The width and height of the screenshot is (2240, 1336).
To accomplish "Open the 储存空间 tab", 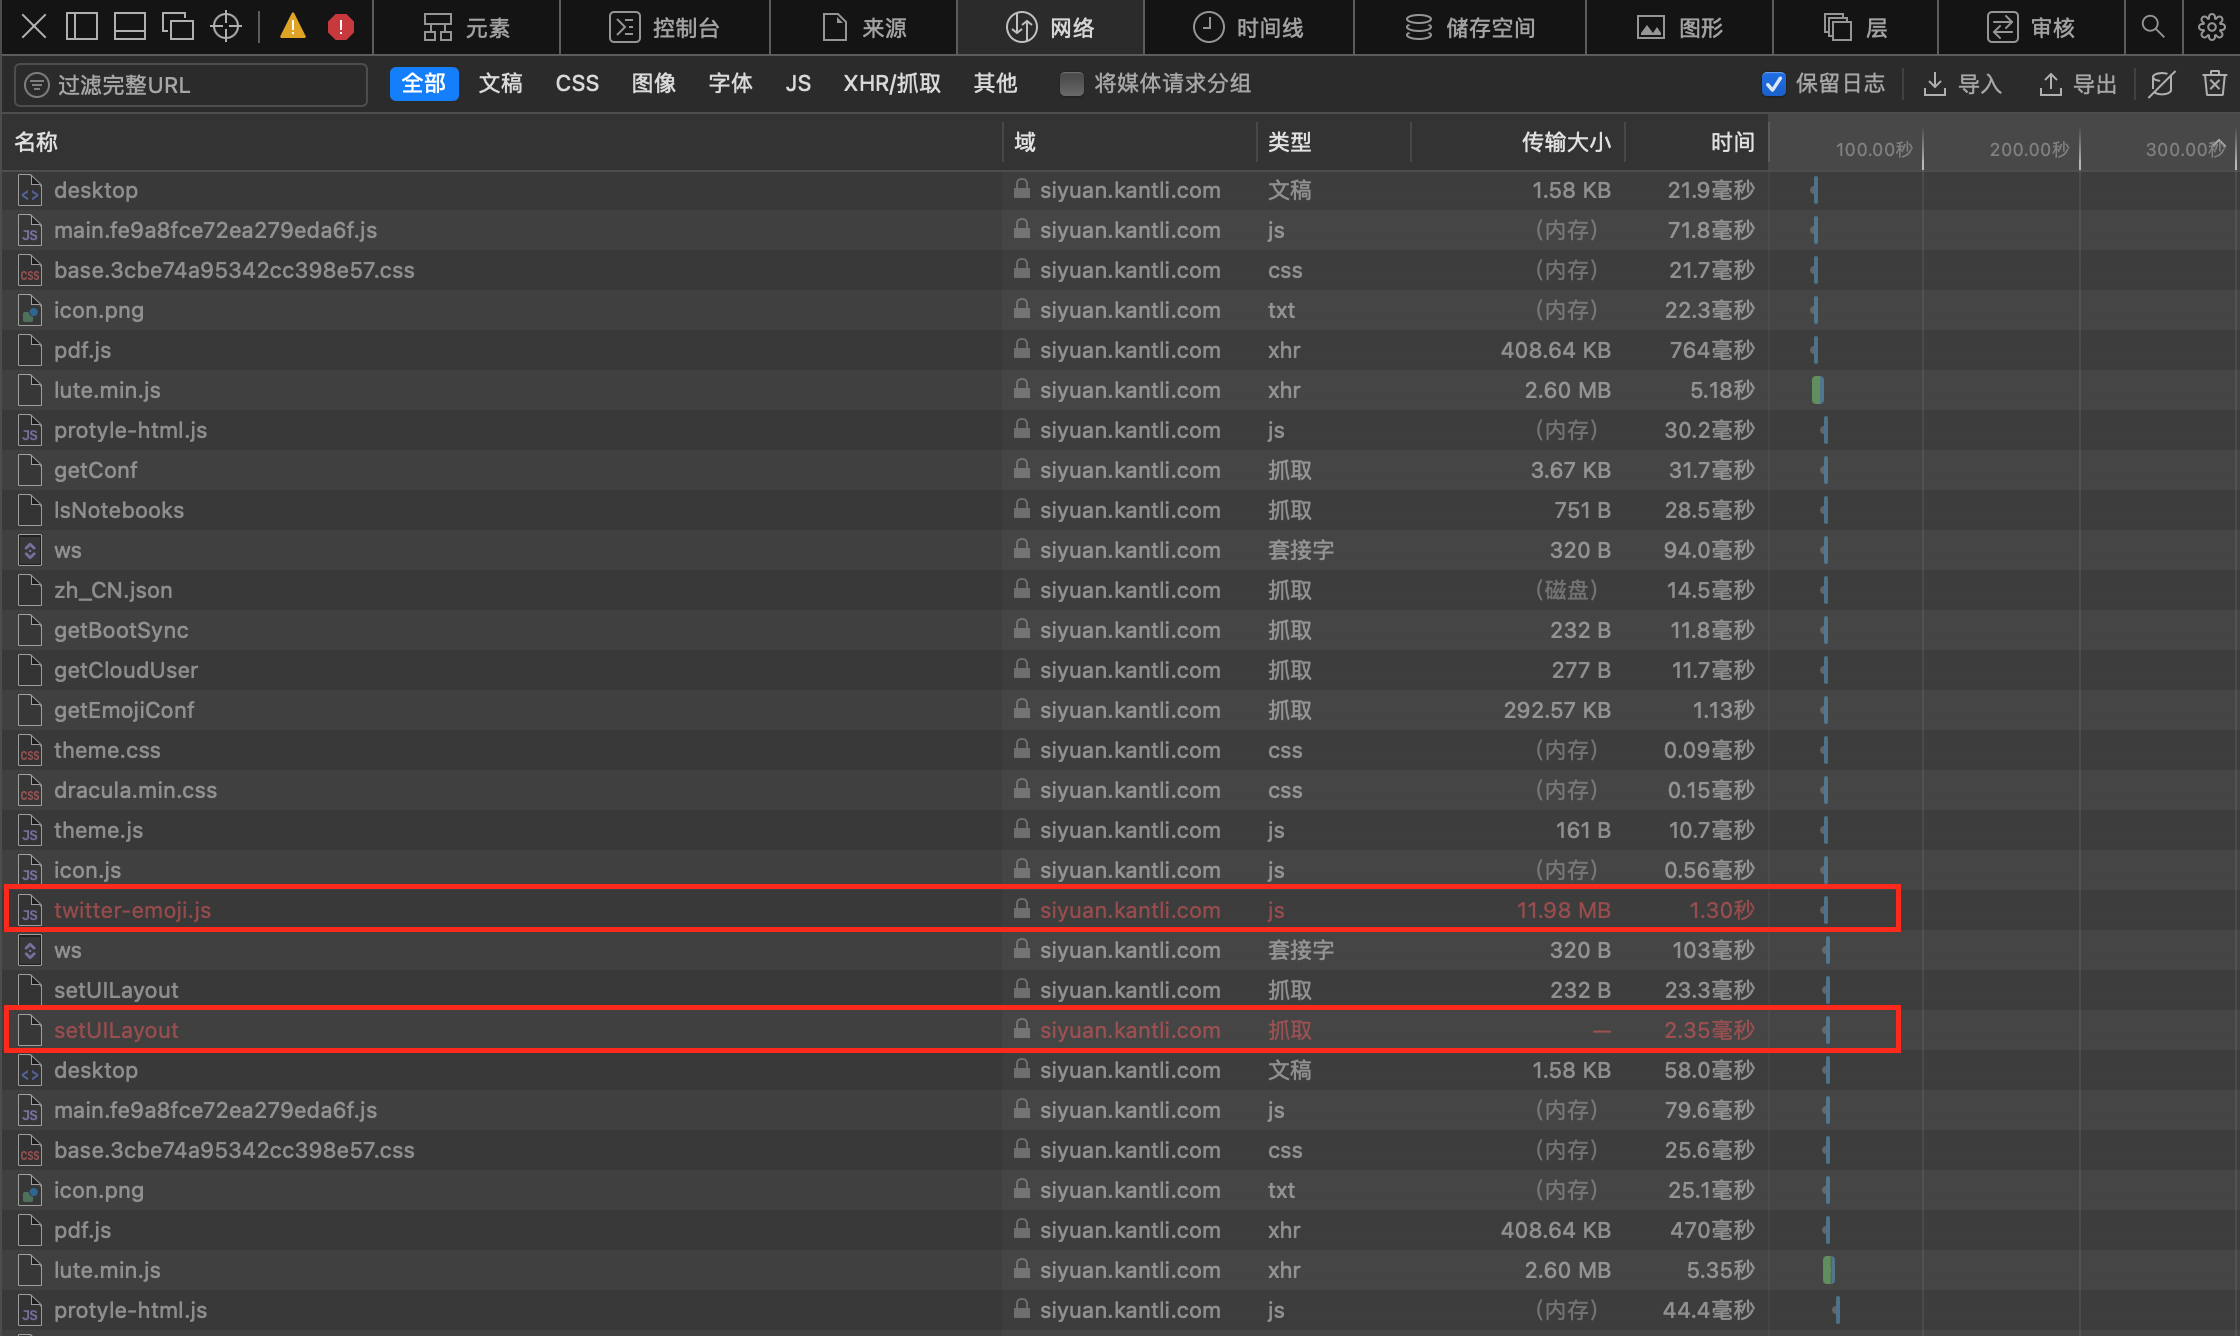I will (1470, 27).
